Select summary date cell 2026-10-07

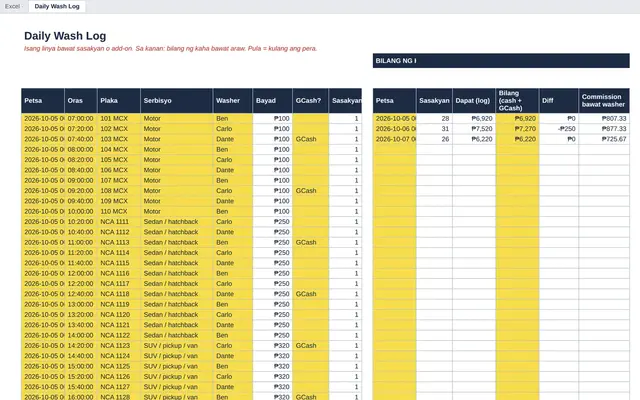point(395,139)
